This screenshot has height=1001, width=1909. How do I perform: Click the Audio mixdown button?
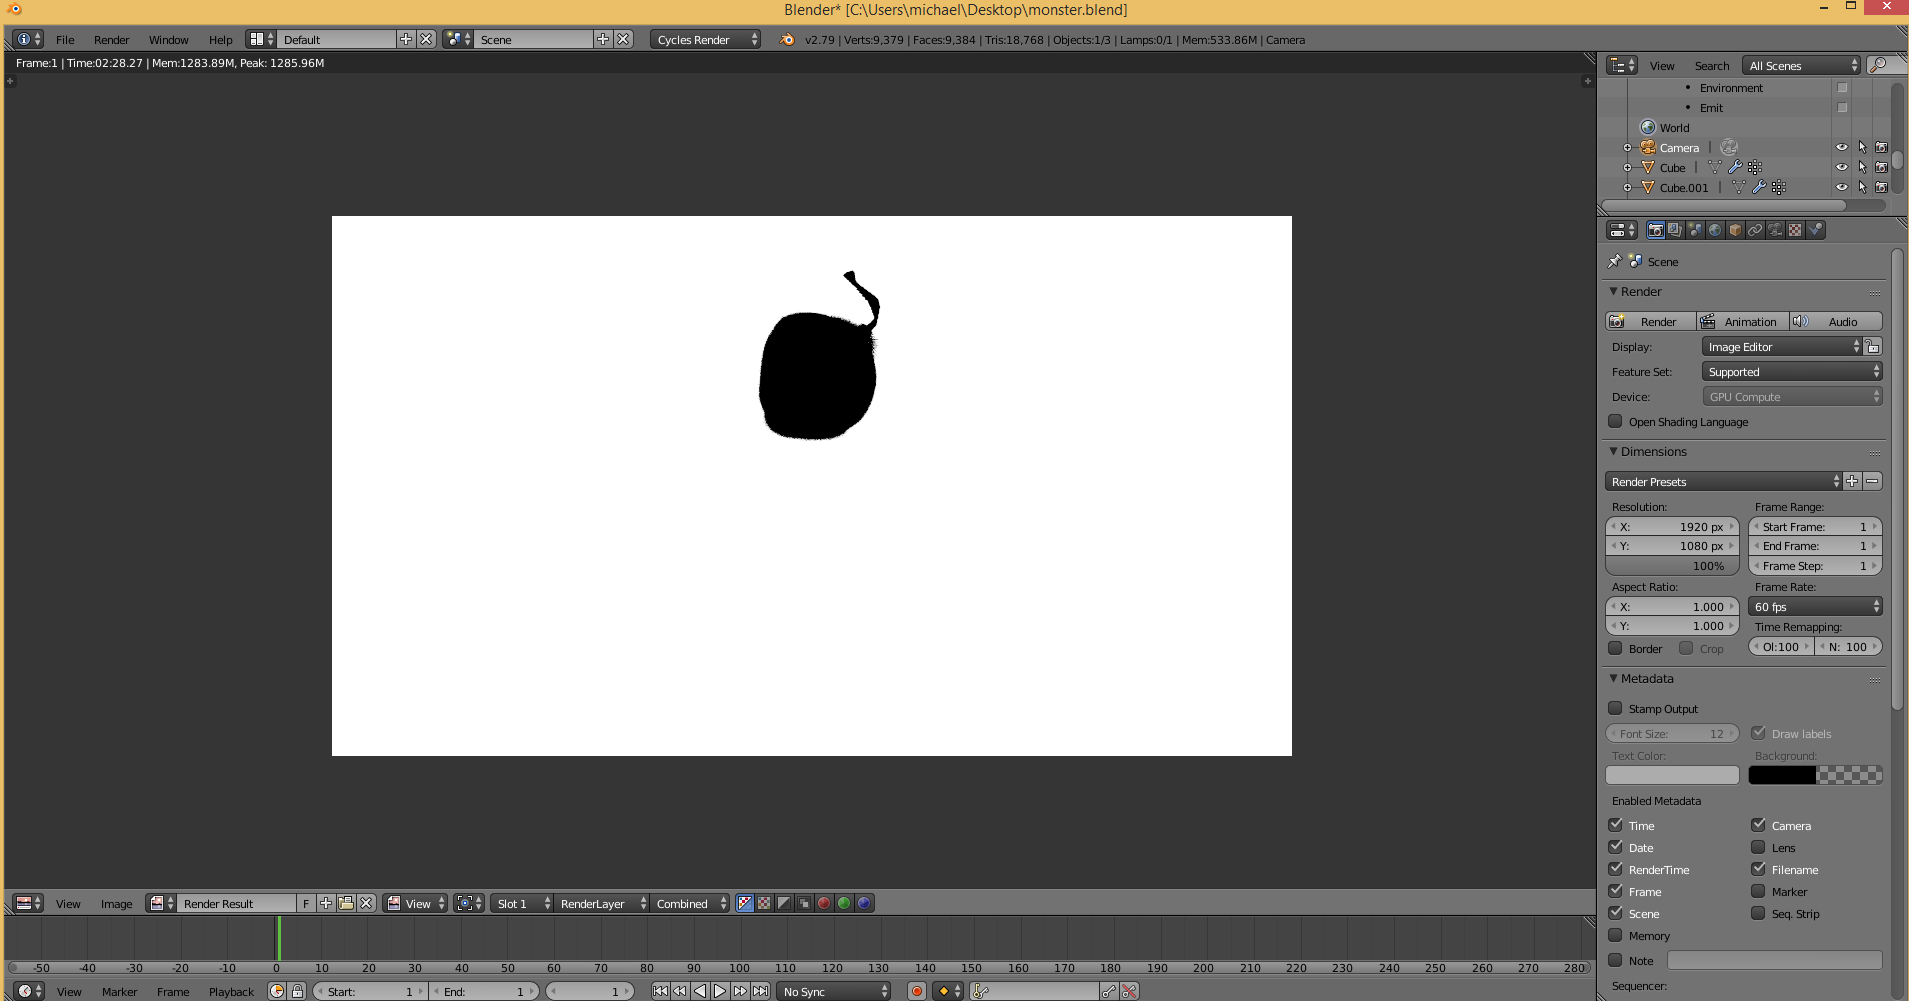(1836, 321)
